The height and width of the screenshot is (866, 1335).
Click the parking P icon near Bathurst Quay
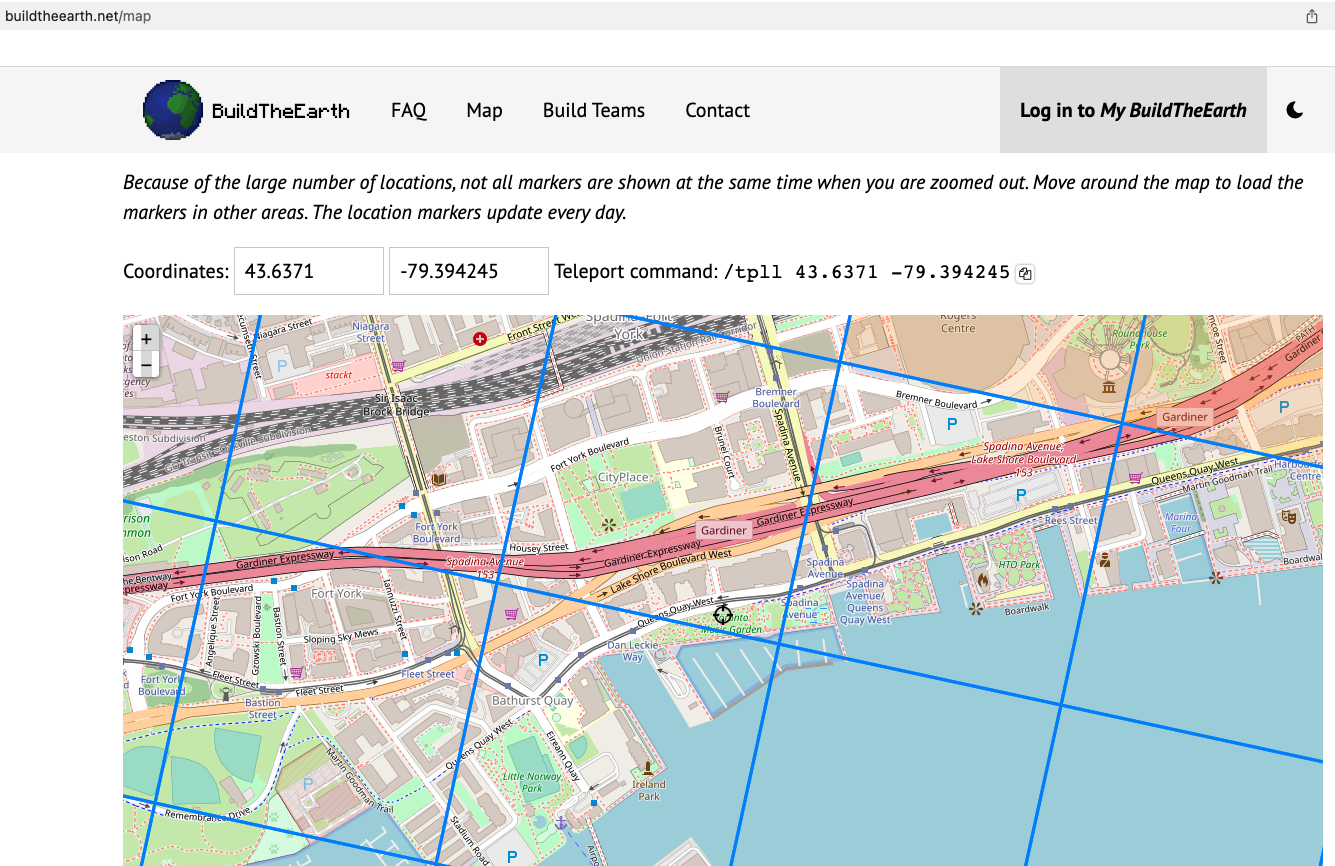point(543,659)
